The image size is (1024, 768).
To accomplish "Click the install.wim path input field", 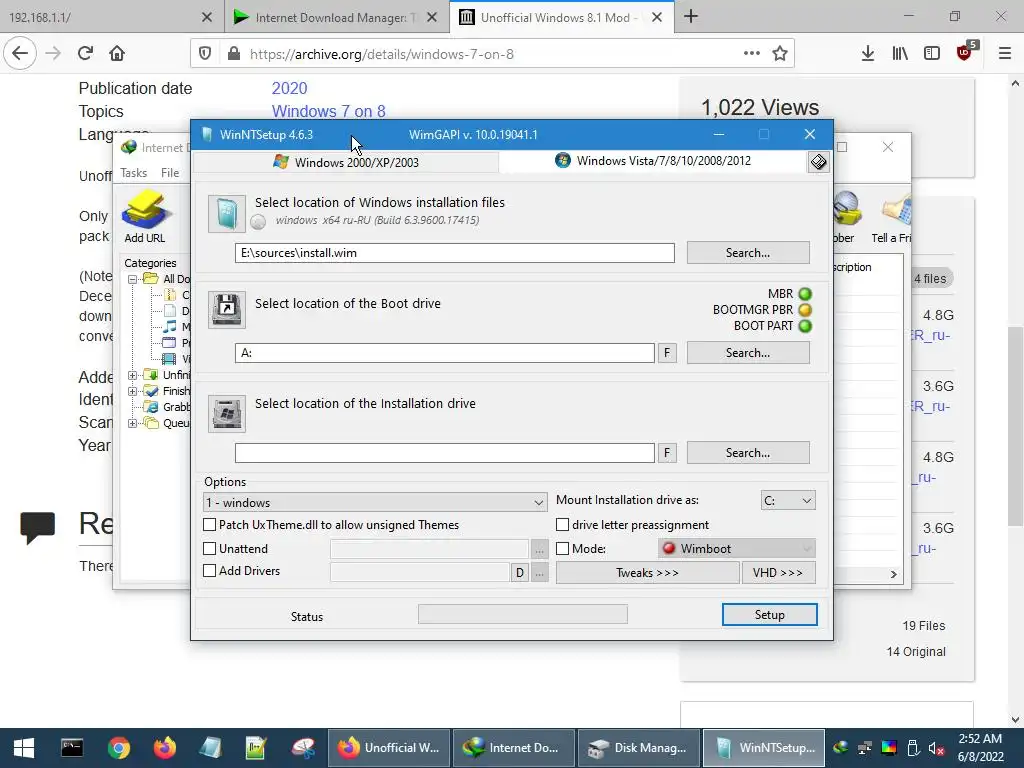I will pos(455,253).
